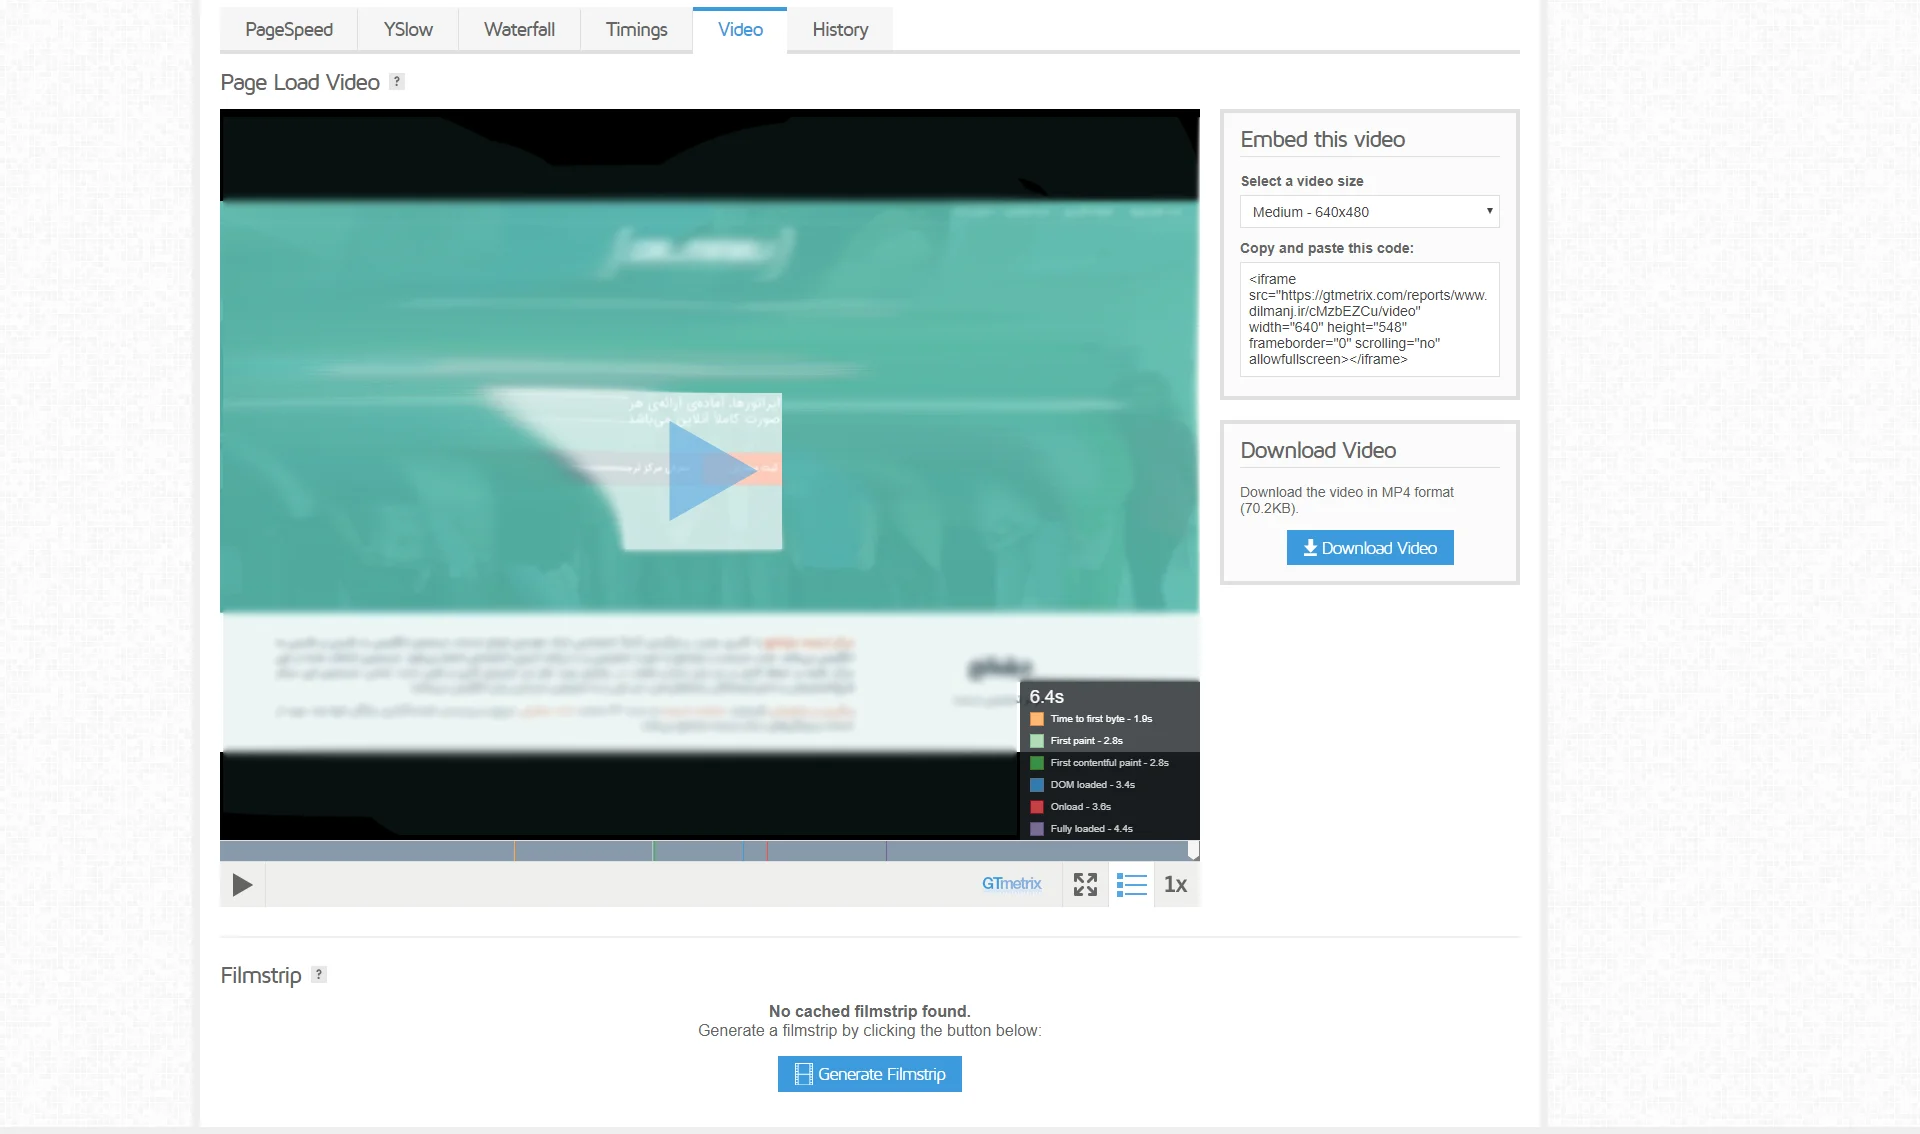Go to the Timings tab
1920x1134 pixels.
point(636,30)
